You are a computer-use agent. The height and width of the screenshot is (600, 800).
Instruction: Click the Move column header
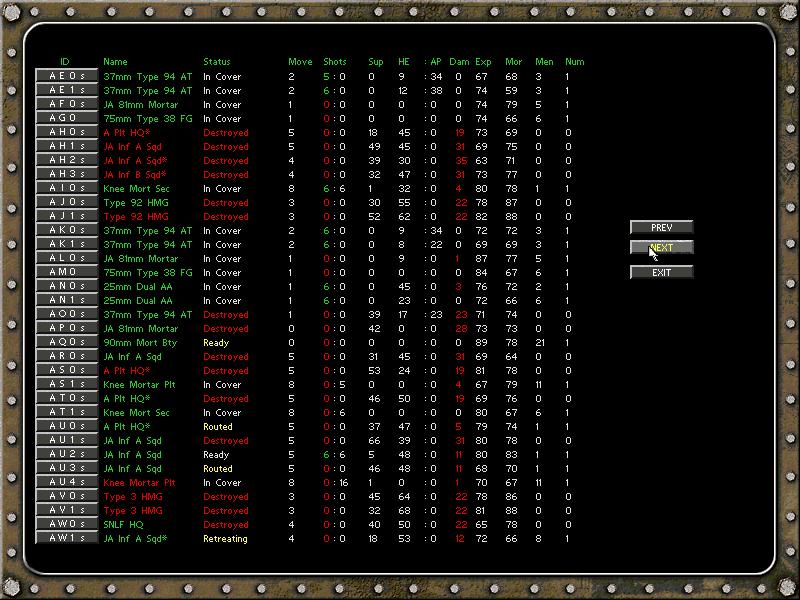pyautogui.click(x=300, y=62)
